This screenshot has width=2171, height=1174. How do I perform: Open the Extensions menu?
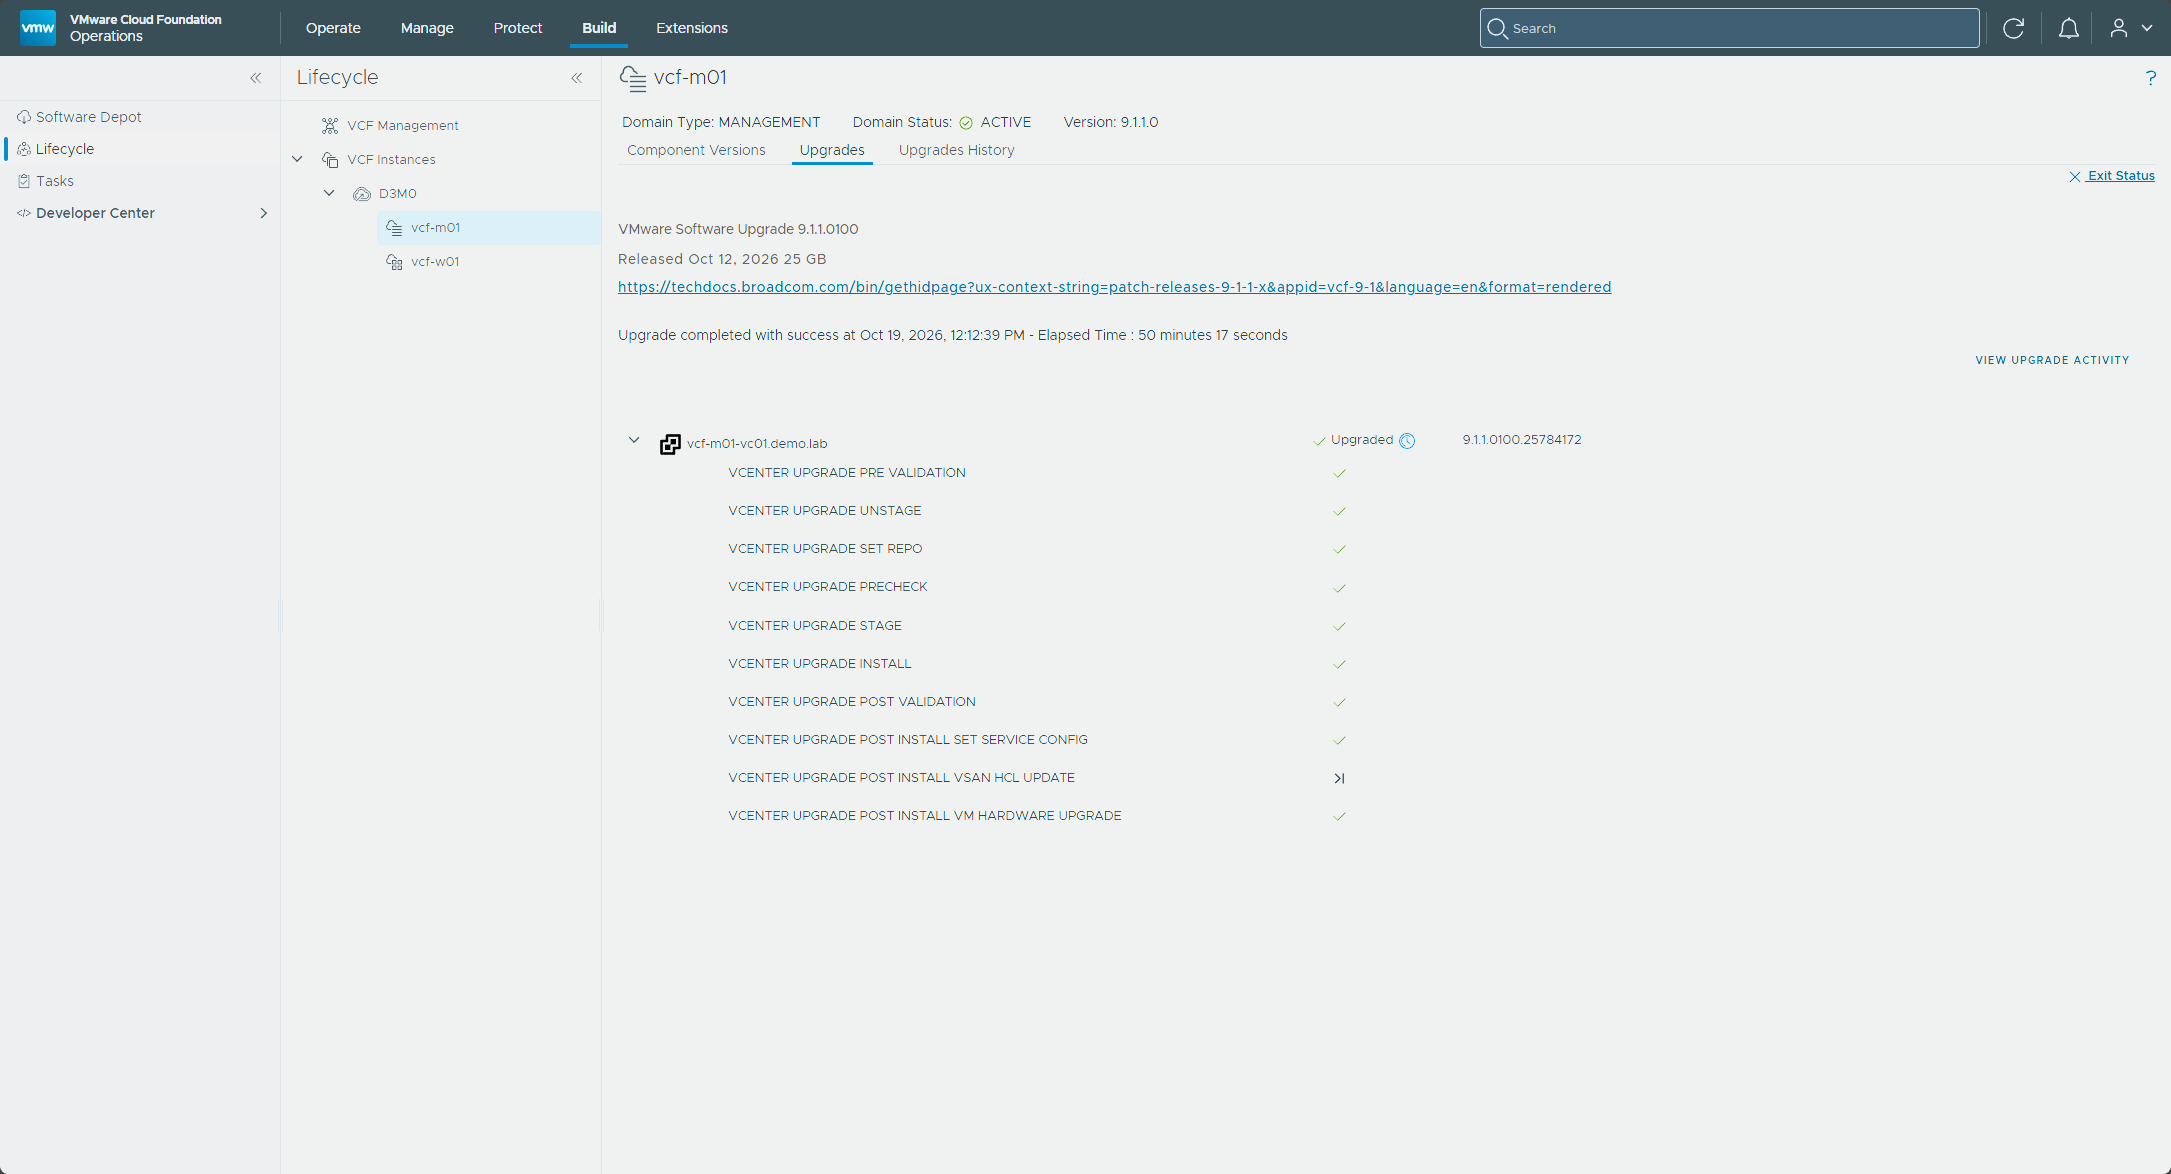[692, 28]
